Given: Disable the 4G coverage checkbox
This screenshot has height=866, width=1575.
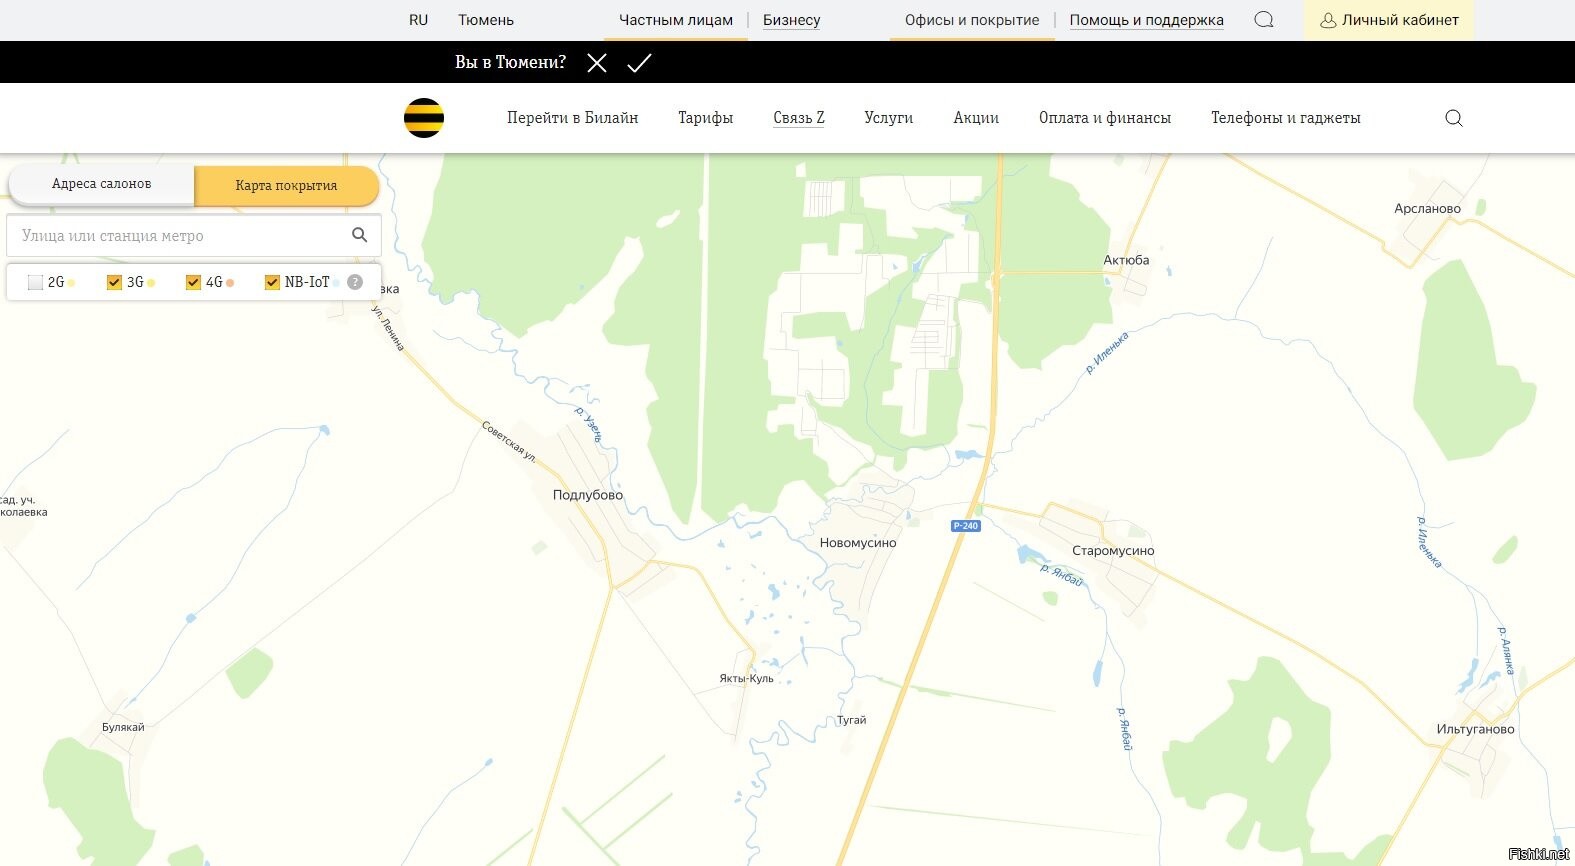Looking at the screenshot, I should (193, 282).
